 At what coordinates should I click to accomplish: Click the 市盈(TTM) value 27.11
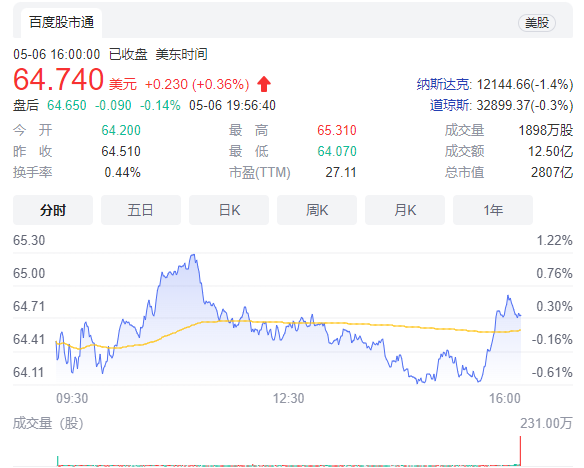(x=341, y=172)
